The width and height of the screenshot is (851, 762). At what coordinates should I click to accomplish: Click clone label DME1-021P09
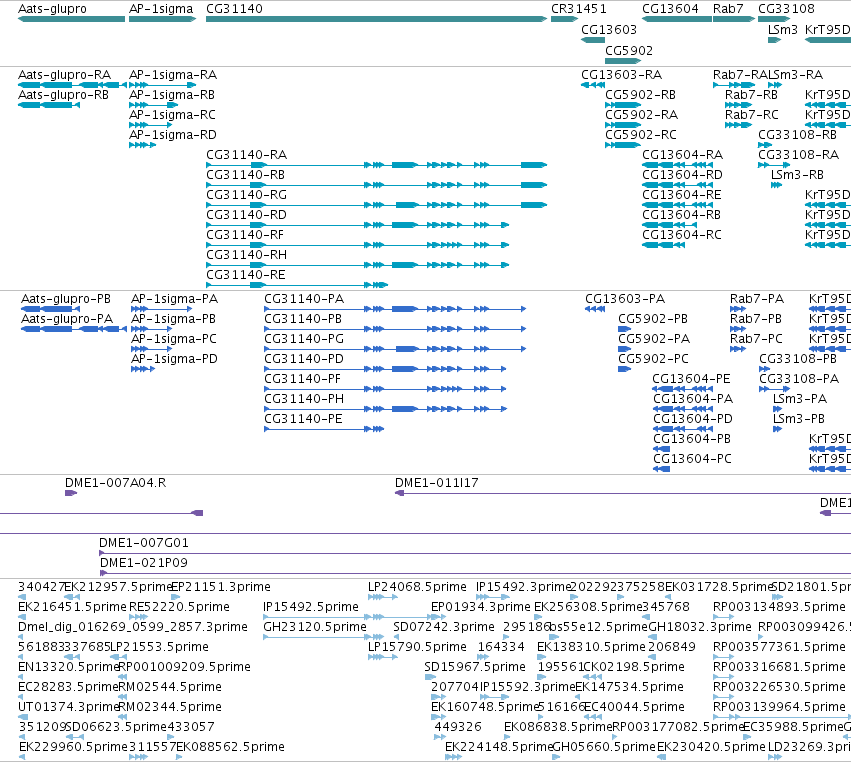[144, 563]
